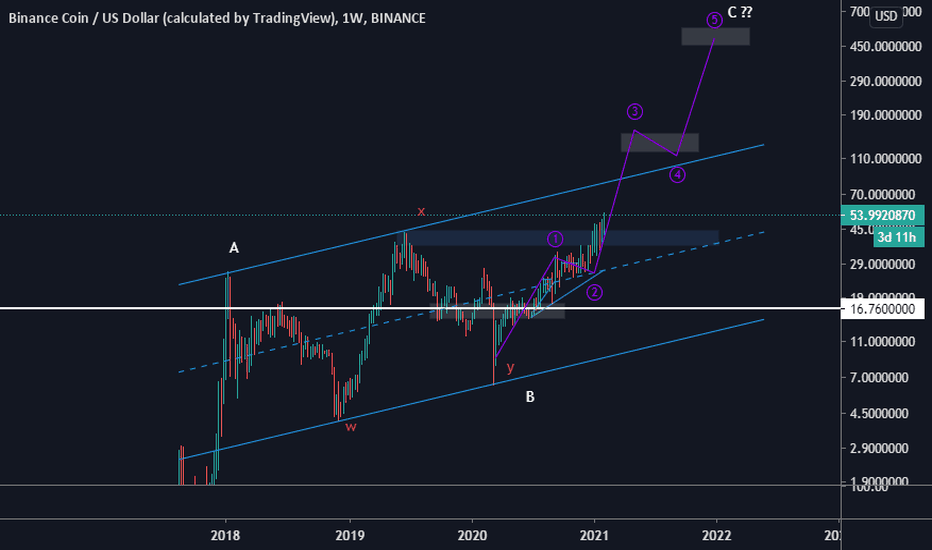Select the circled wave 3 label
This screenshot has height=550, width=932.
(x=635, y=111)
